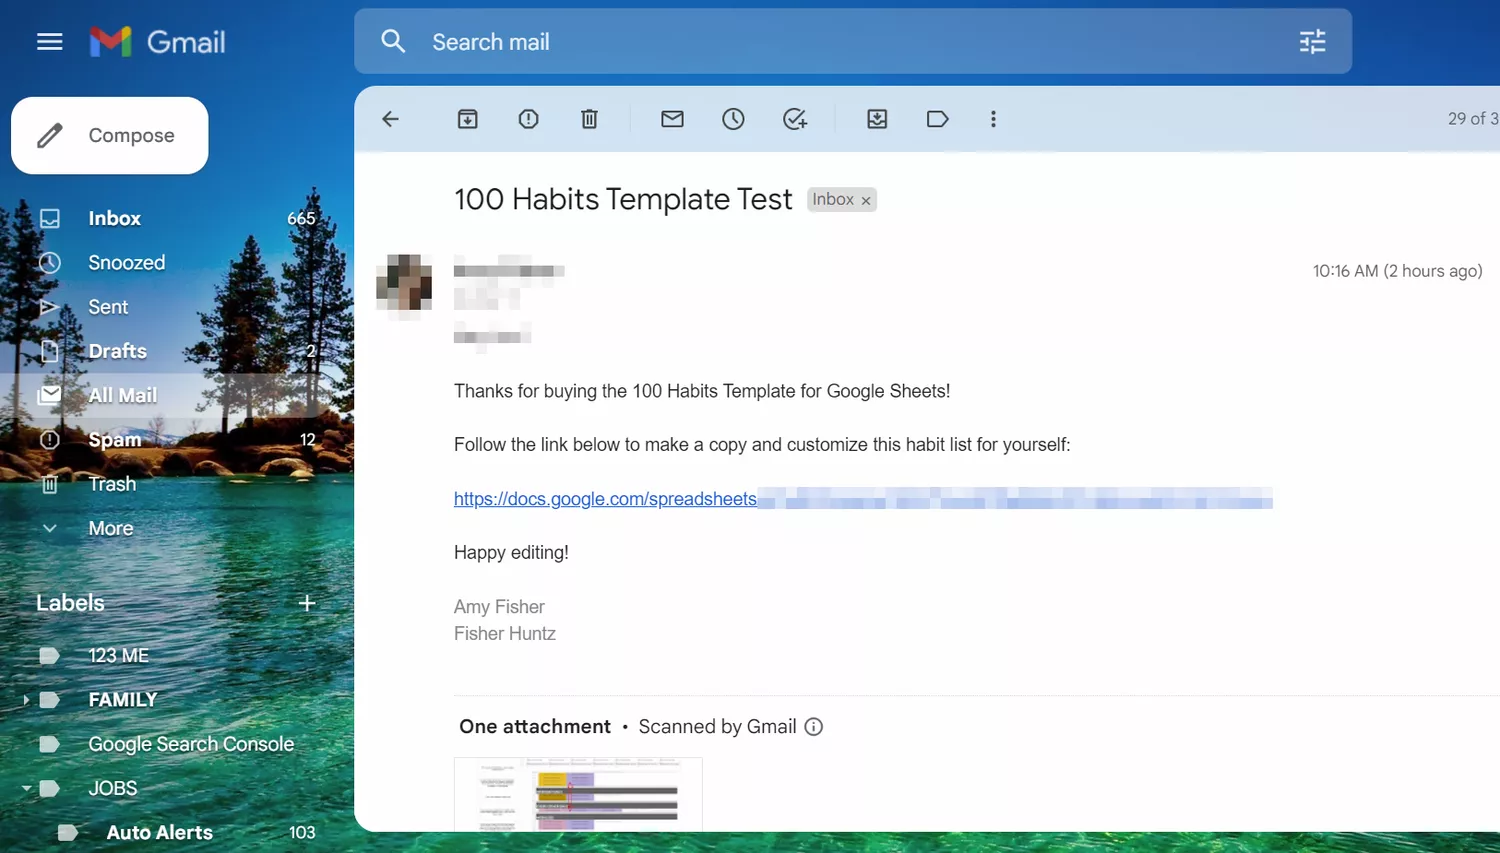Move email to another folder
This screenshot has width=1500, height=853.
pos(877,119)
